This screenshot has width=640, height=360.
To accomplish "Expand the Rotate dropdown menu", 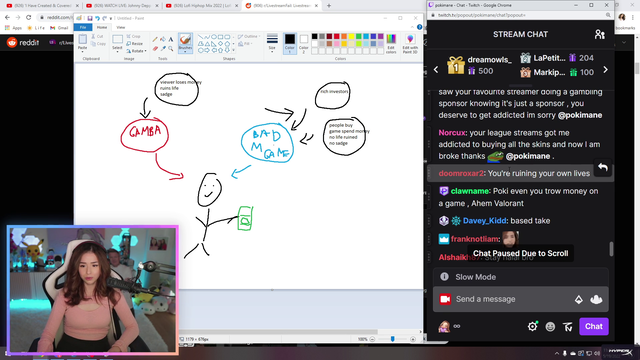I will pos(136,51).
